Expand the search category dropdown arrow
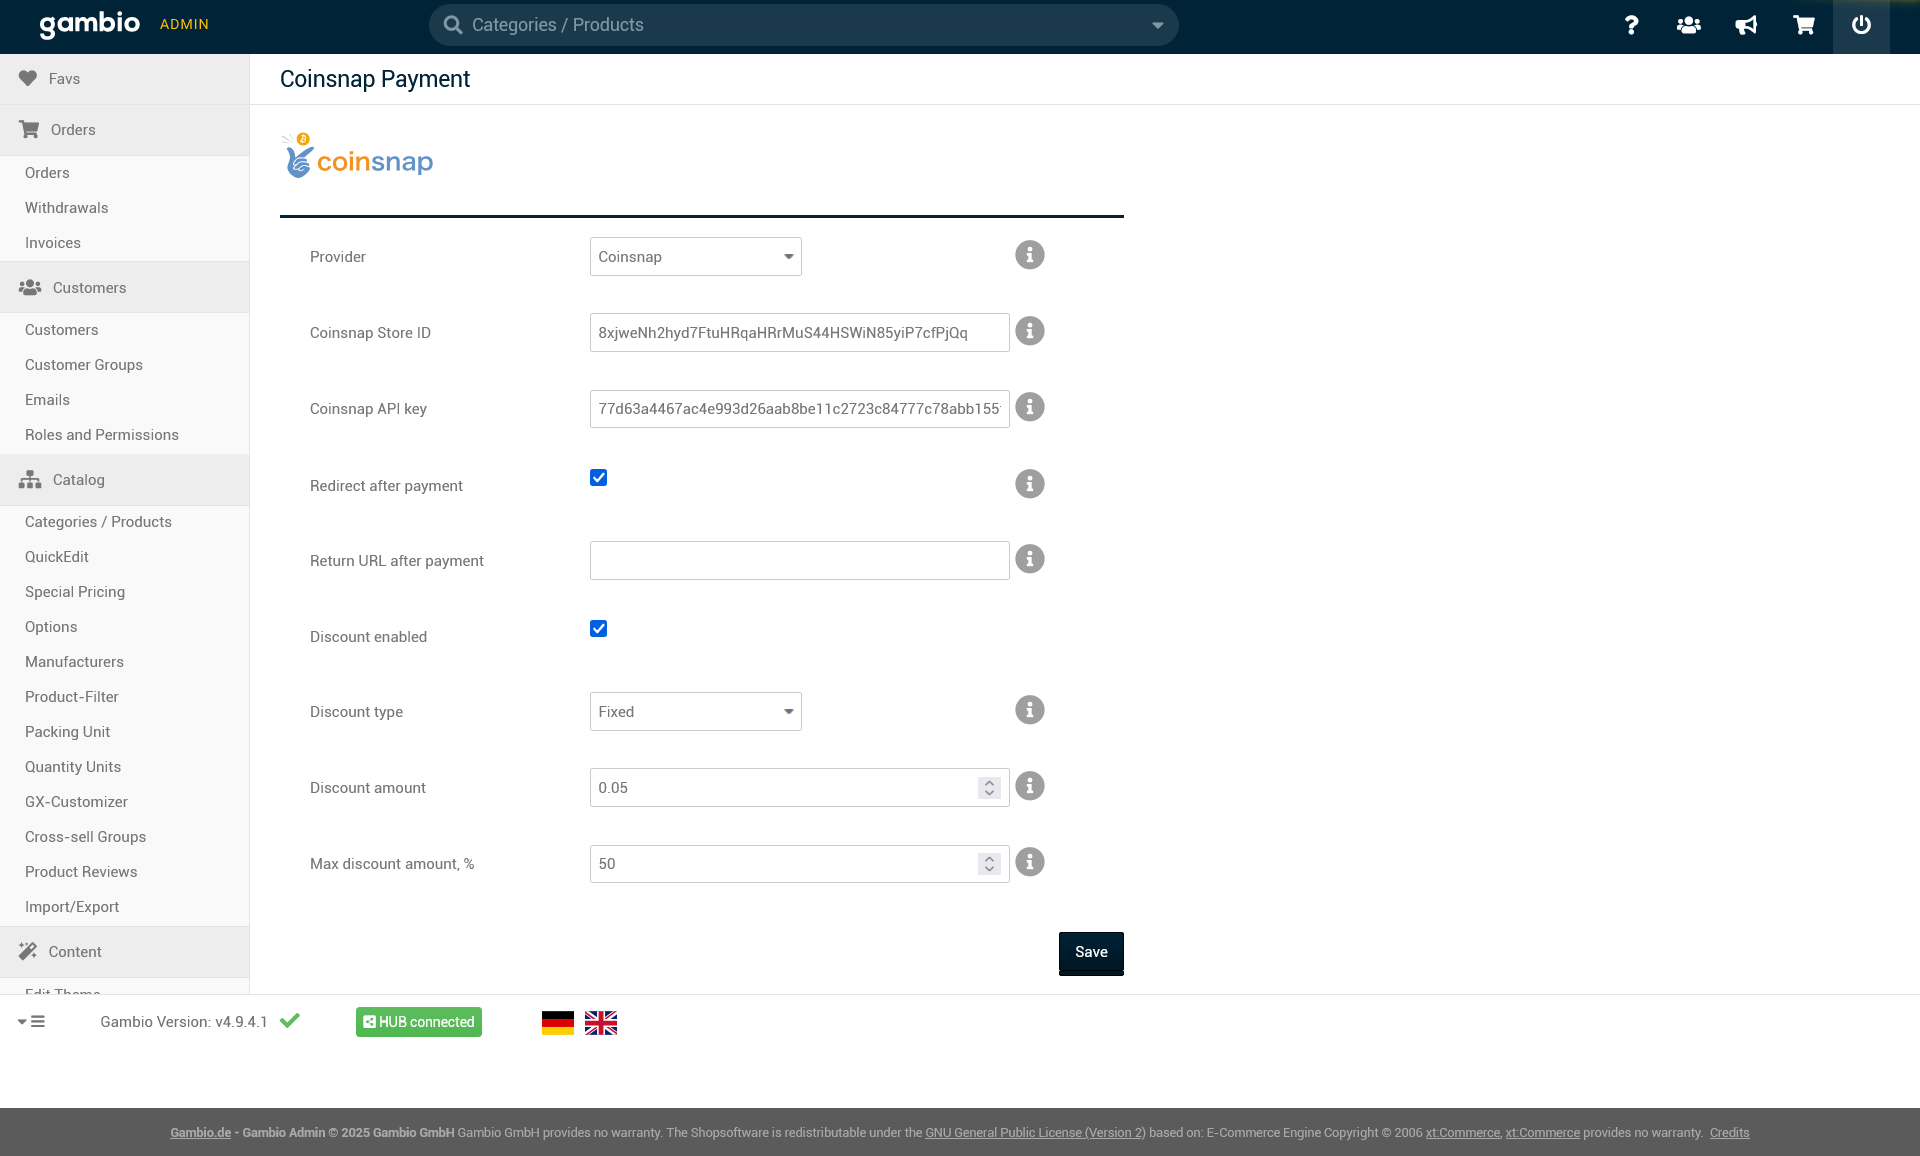 1157,26
